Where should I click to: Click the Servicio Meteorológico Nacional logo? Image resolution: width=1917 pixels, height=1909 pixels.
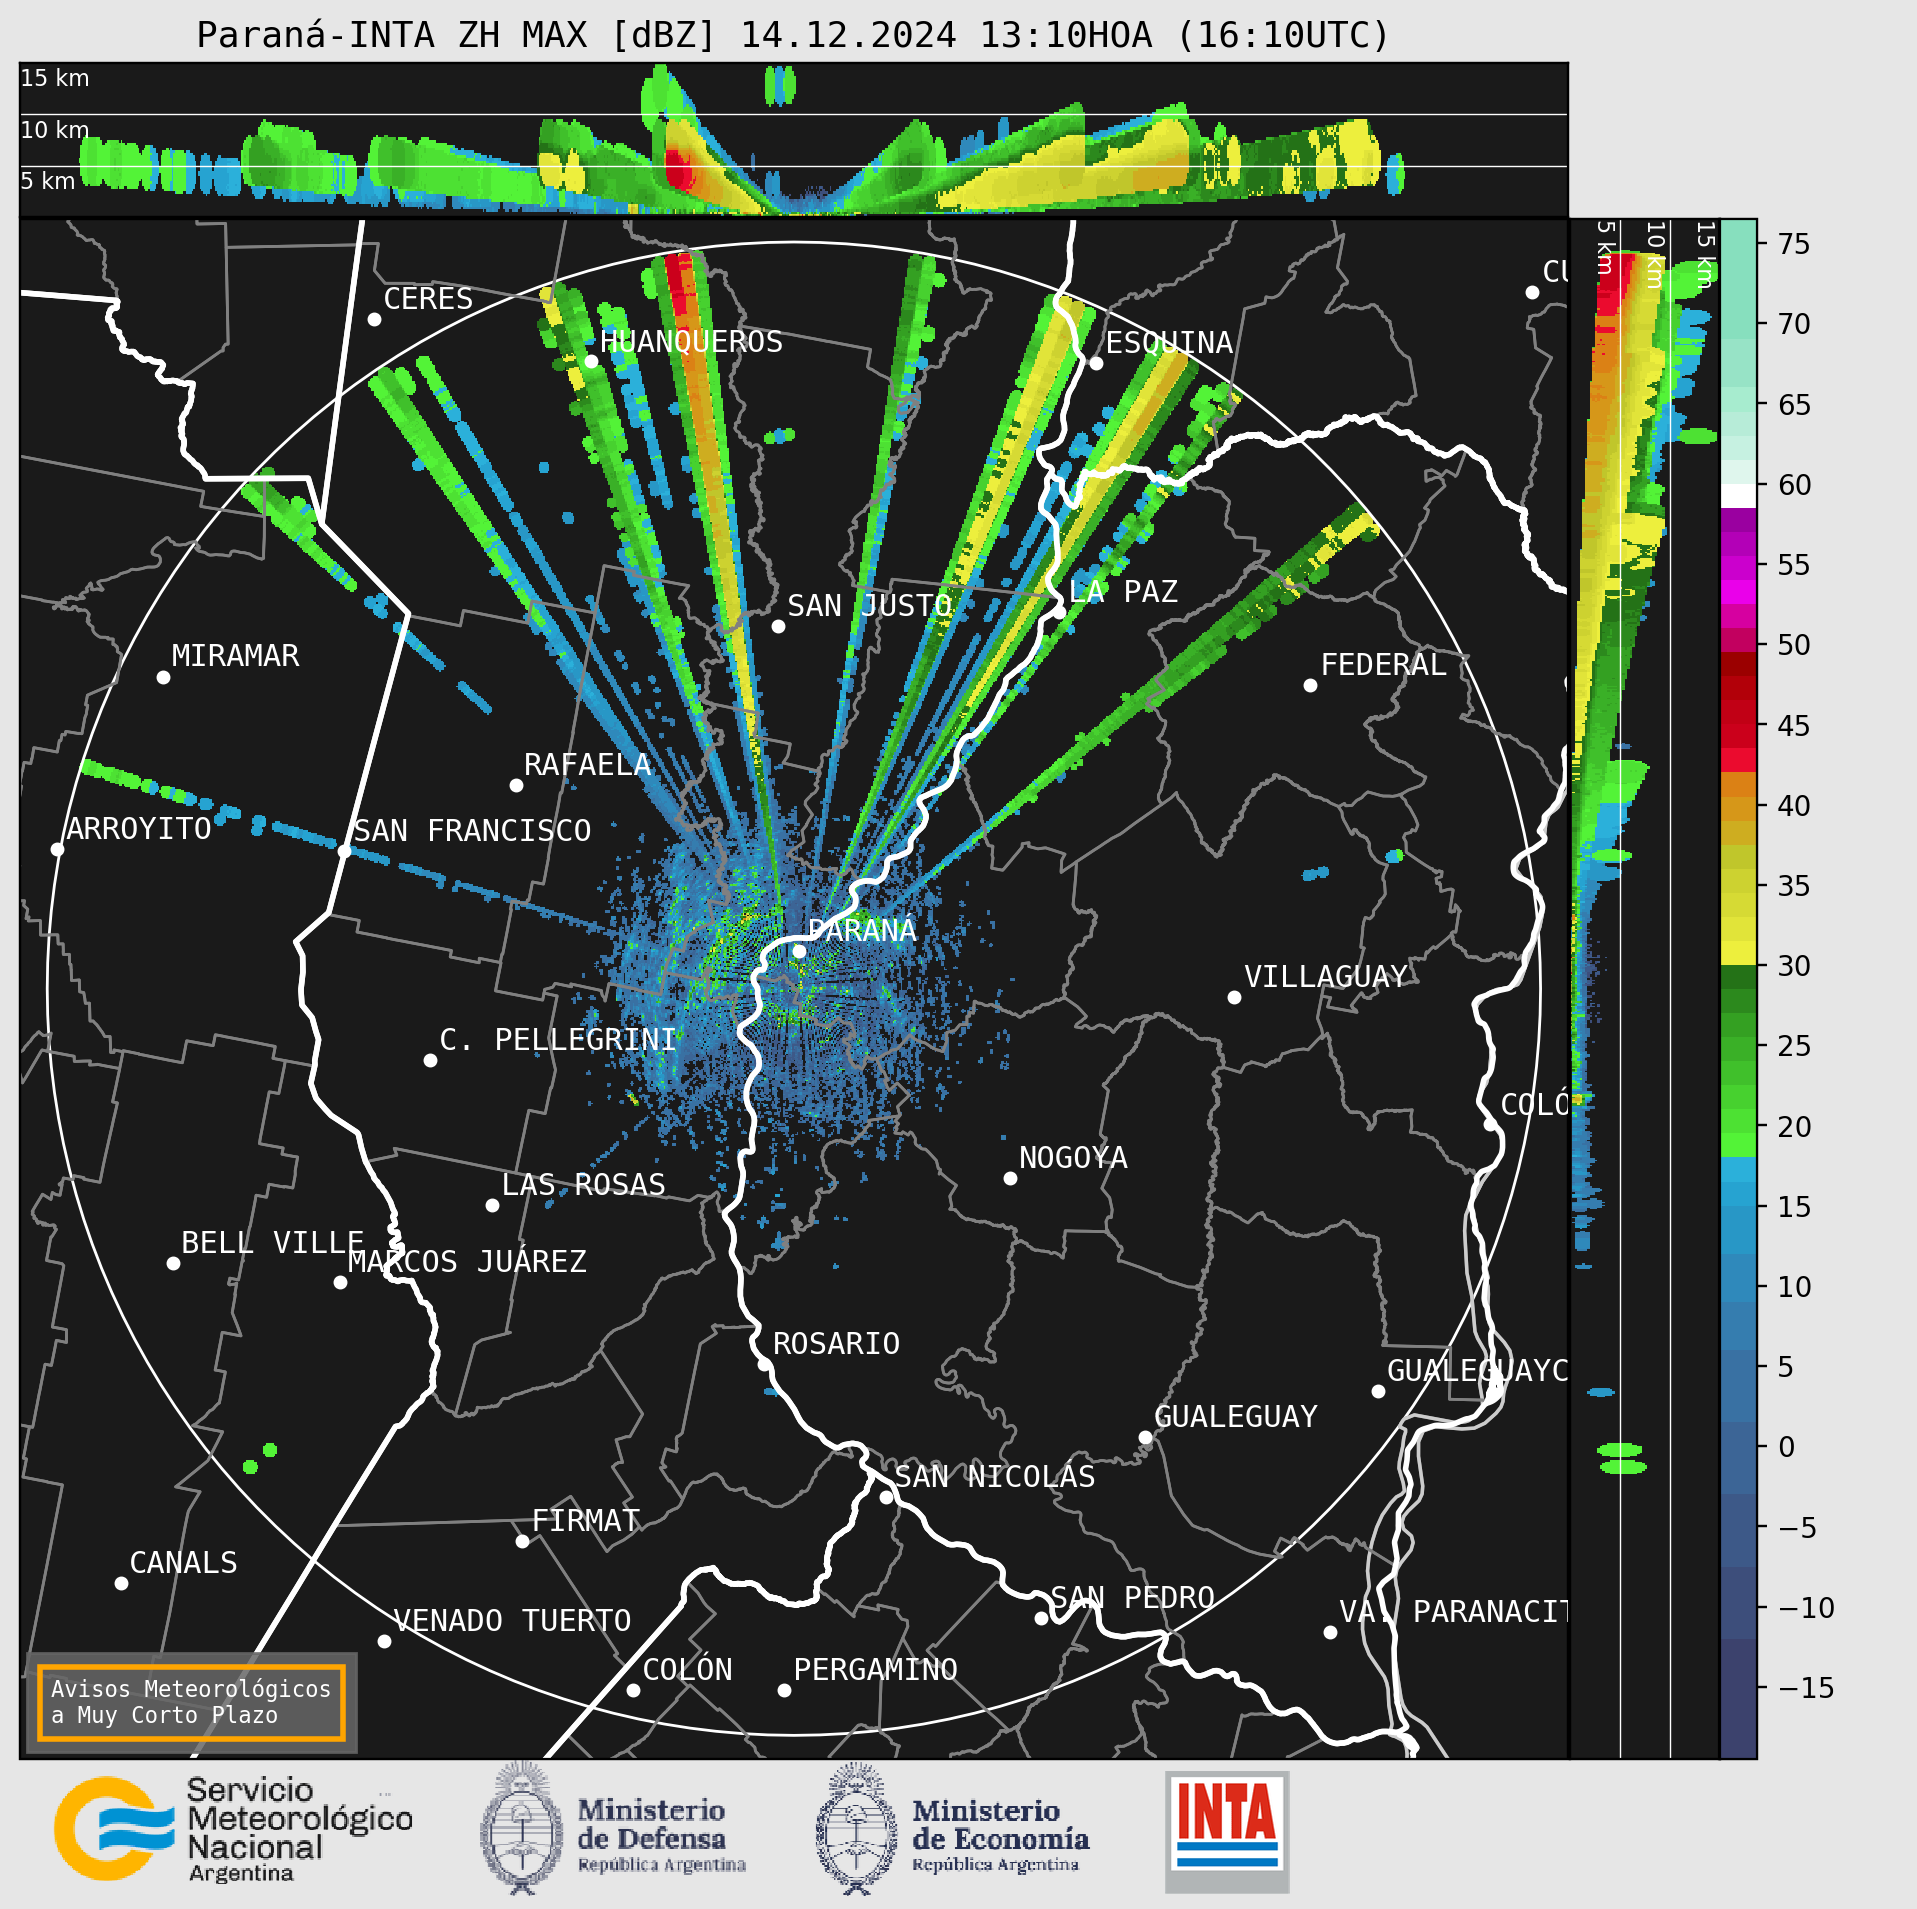coord(233,1829)
